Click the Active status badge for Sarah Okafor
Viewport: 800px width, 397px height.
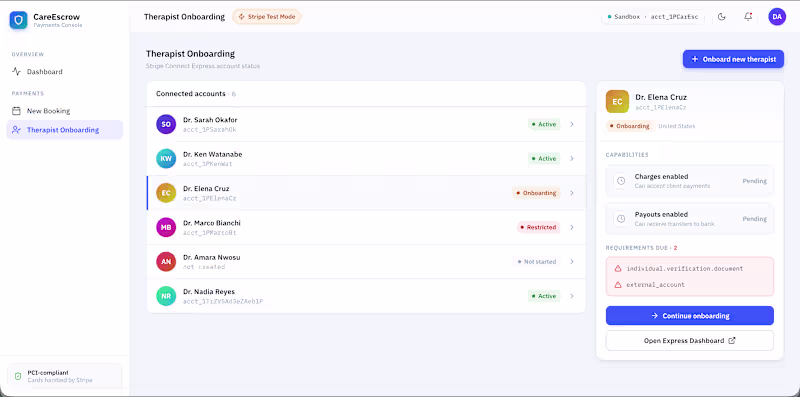(544, 124)
